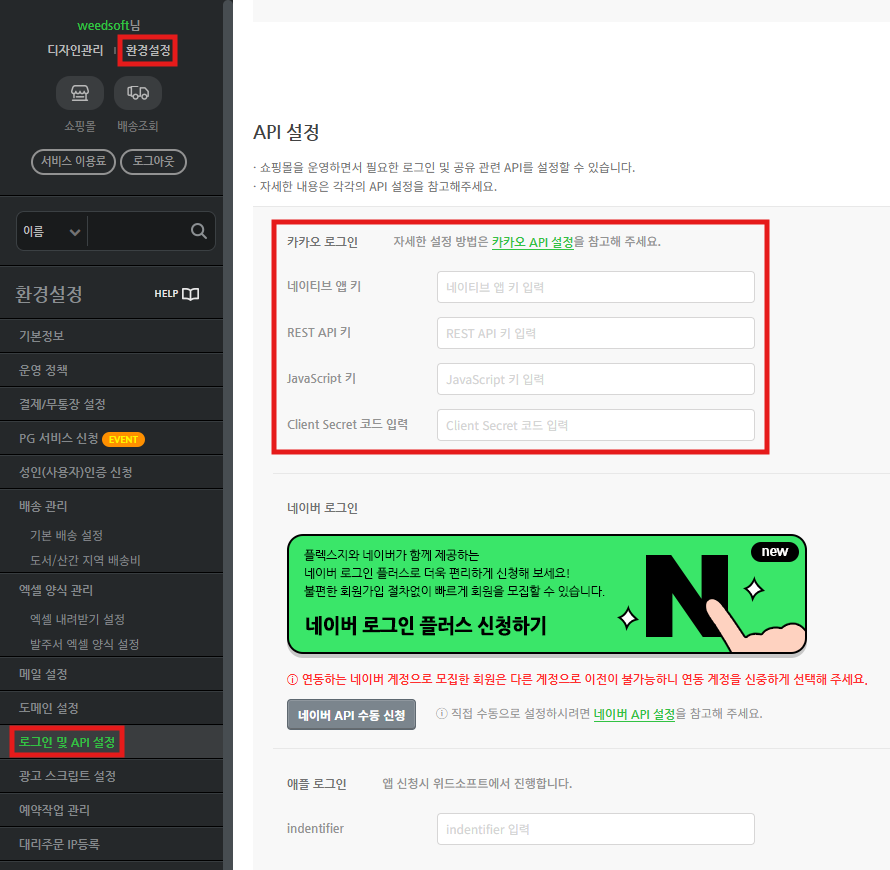Select 발주서 엑셀 양식 설정 submenu
Screen dimensions: 890x870
point(85,645)
